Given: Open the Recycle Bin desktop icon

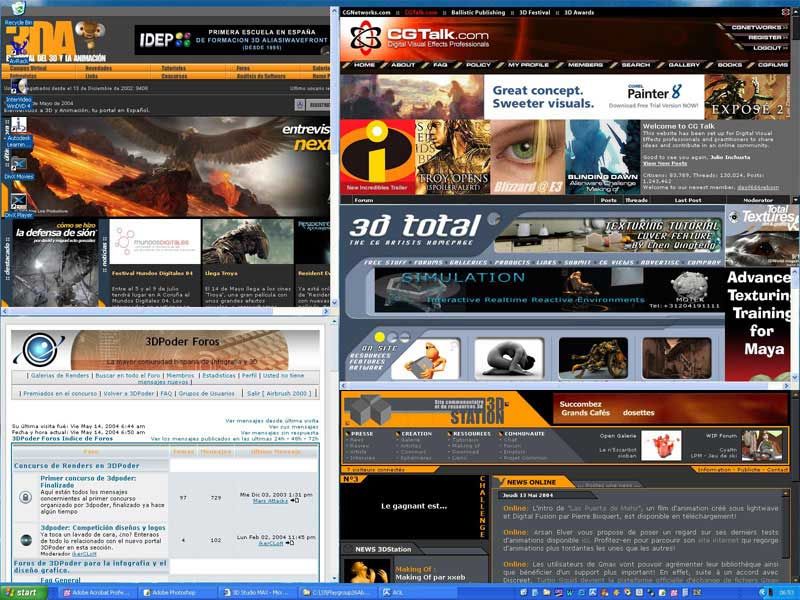Looking at the screenshot, I should click(18, 13).
